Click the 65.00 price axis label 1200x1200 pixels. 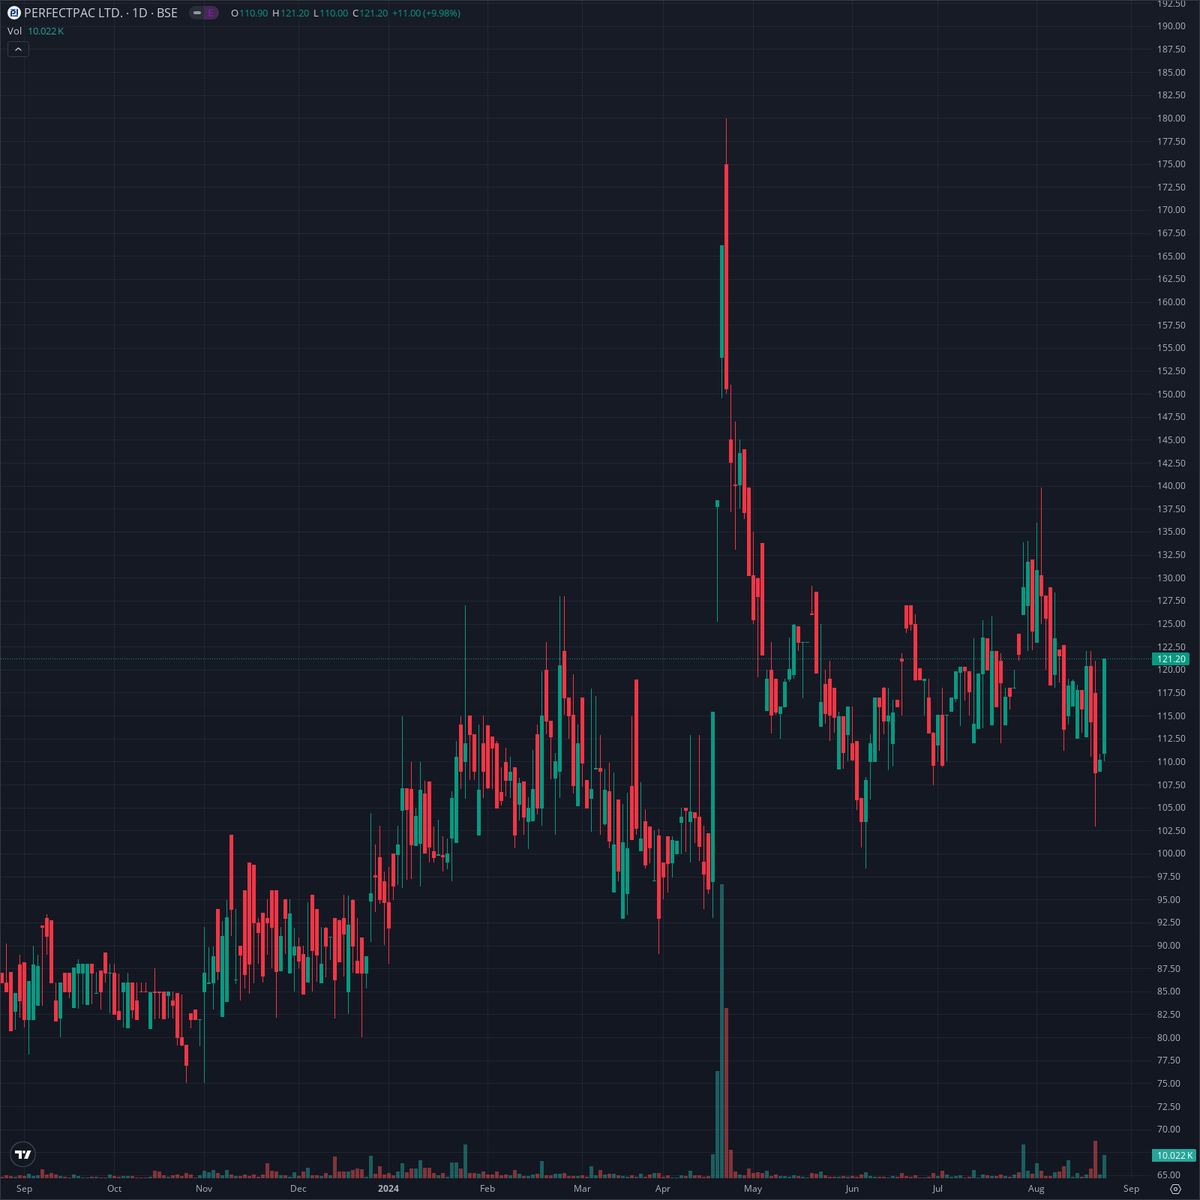tap(1168, 1176)
